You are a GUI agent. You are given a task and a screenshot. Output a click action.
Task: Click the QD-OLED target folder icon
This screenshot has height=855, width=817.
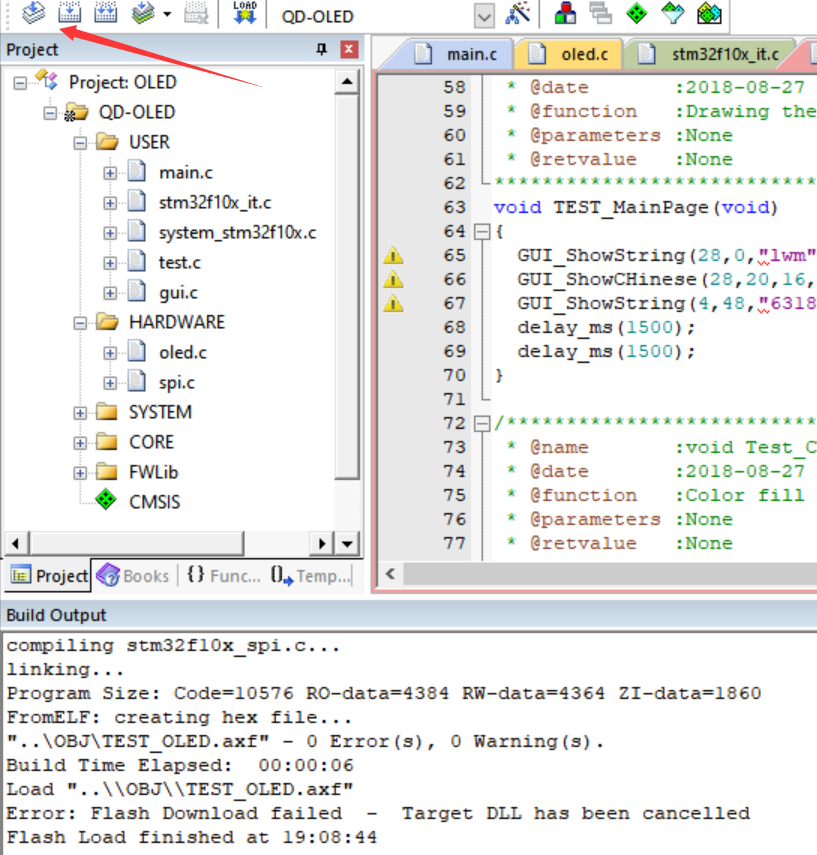coord(76,112)
